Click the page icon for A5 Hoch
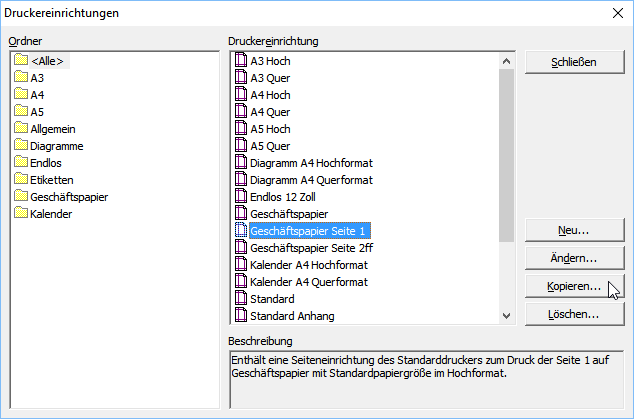The height and width of the screenshot is (419, 634). click(241, 128)
